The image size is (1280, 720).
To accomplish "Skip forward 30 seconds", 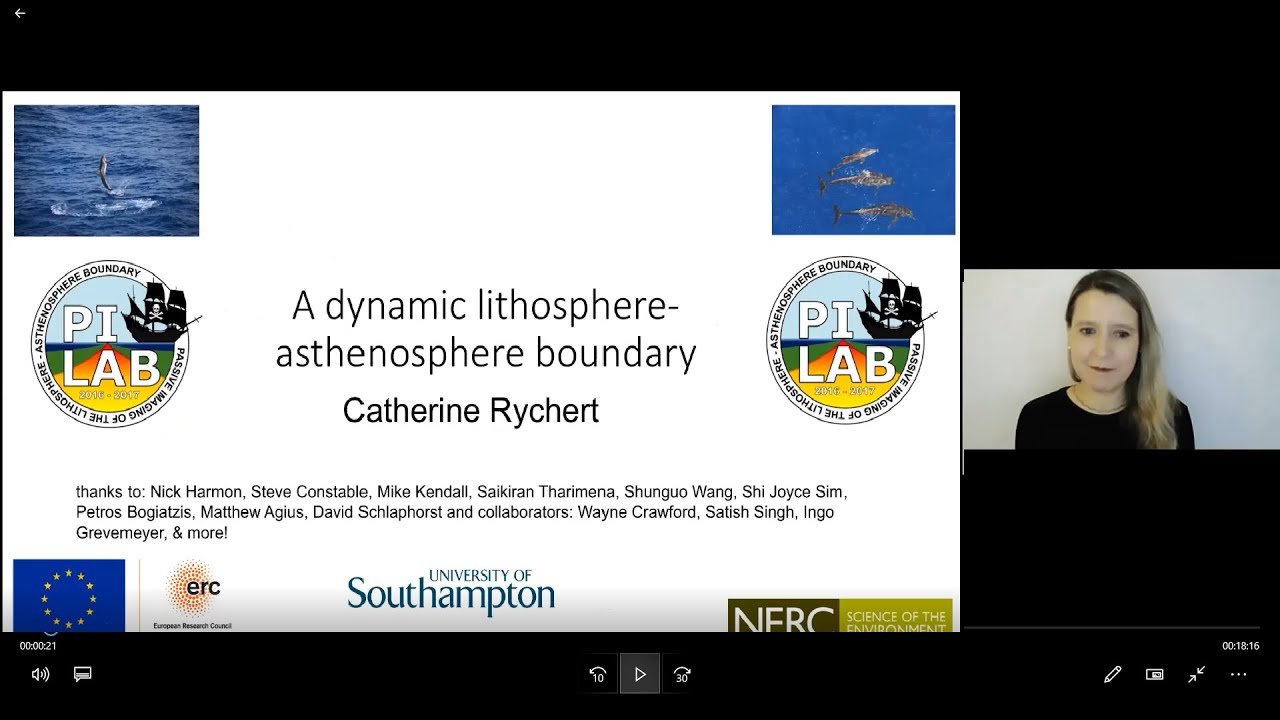I will [x=682, y=675].
